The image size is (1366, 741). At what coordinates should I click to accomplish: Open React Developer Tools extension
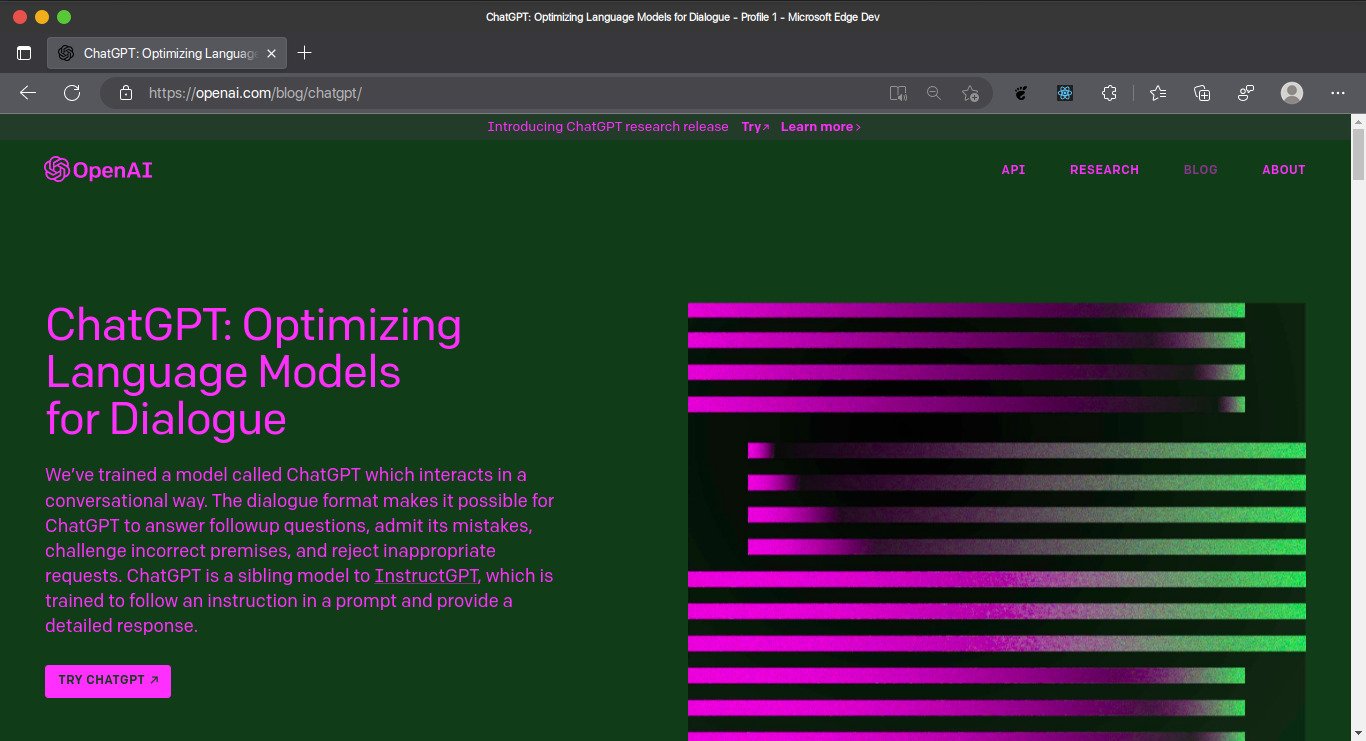click(1065, 93)
